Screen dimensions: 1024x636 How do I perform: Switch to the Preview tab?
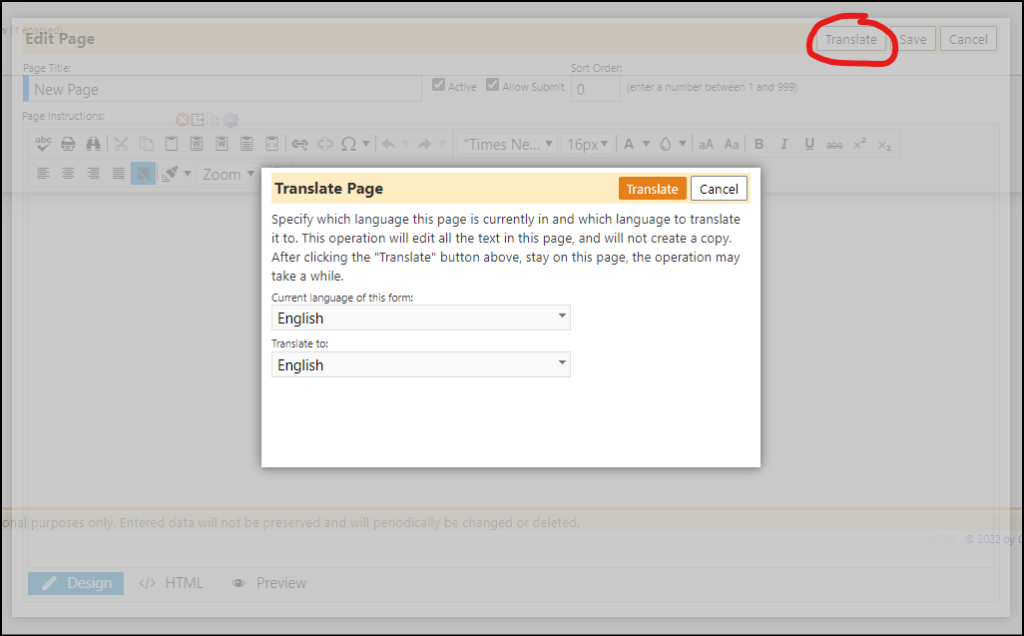pyautogui.click(x=268, y=582)
